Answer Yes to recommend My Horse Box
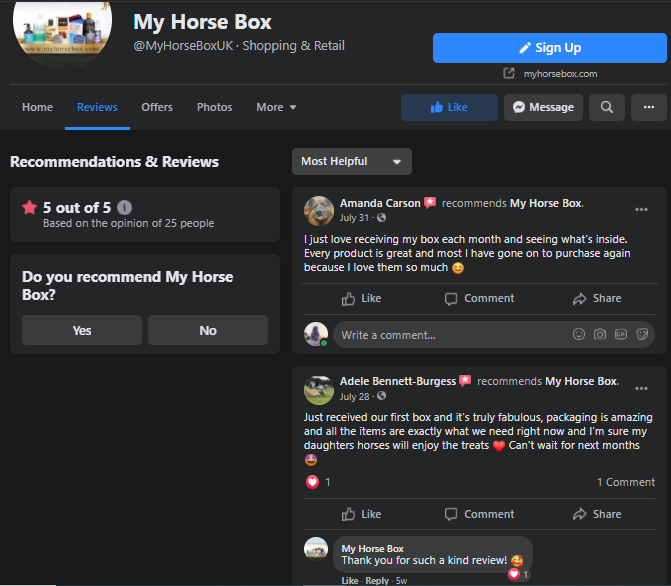 point(82,330)
